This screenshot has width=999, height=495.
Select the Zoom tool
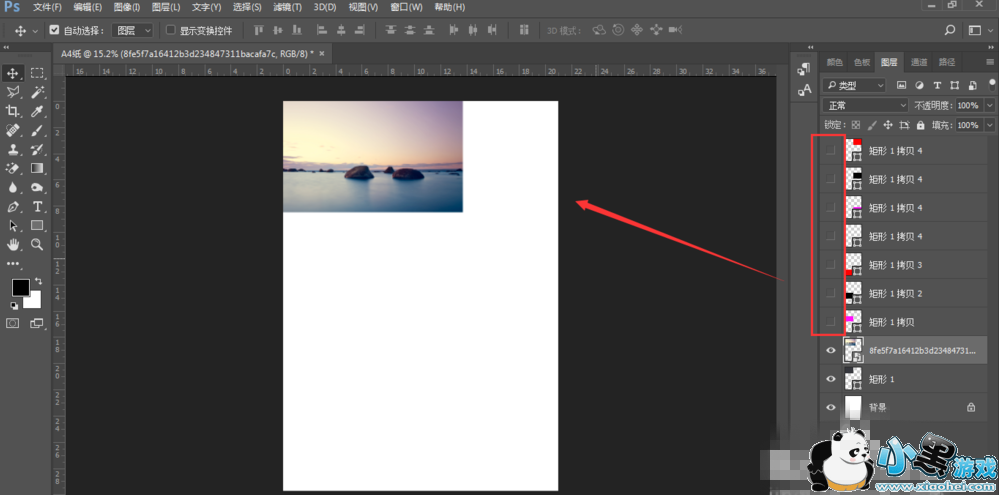click(37, 244)
